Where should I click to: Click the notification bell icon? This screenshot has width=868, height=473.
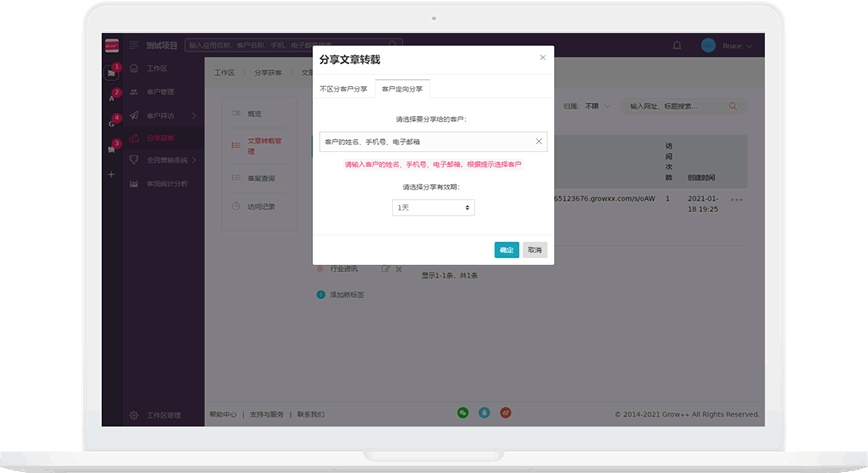(x=677, y=46)
